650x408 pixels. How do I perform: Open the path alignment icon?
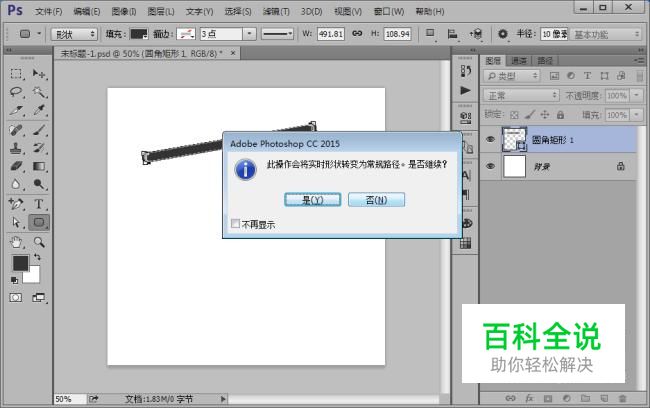point(453,34)
